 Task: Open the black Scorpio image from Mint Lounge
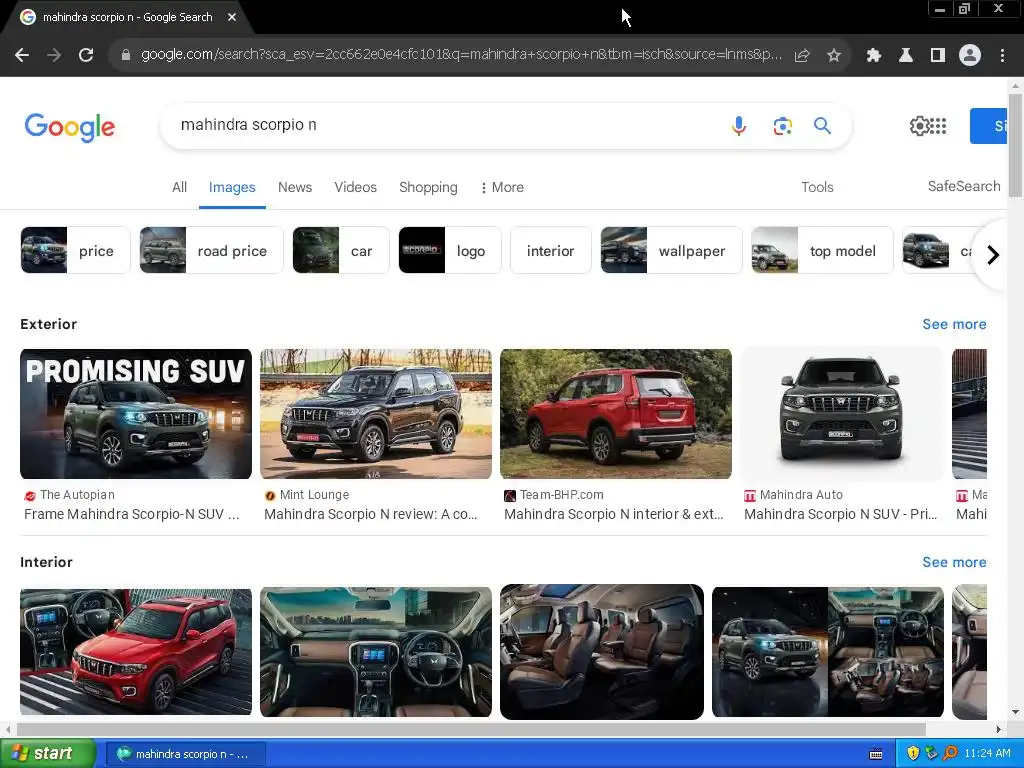click(376, 413)
